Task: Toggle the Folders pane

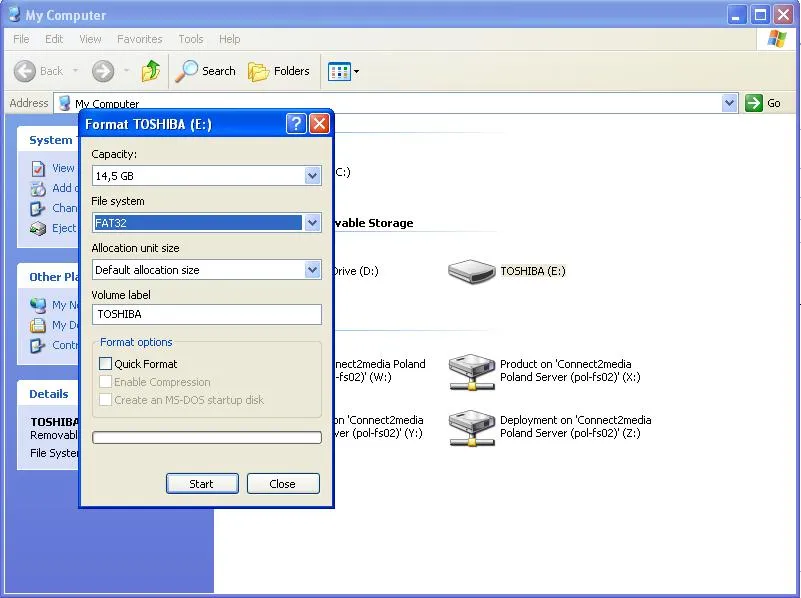Action: [x=279, y=71]
